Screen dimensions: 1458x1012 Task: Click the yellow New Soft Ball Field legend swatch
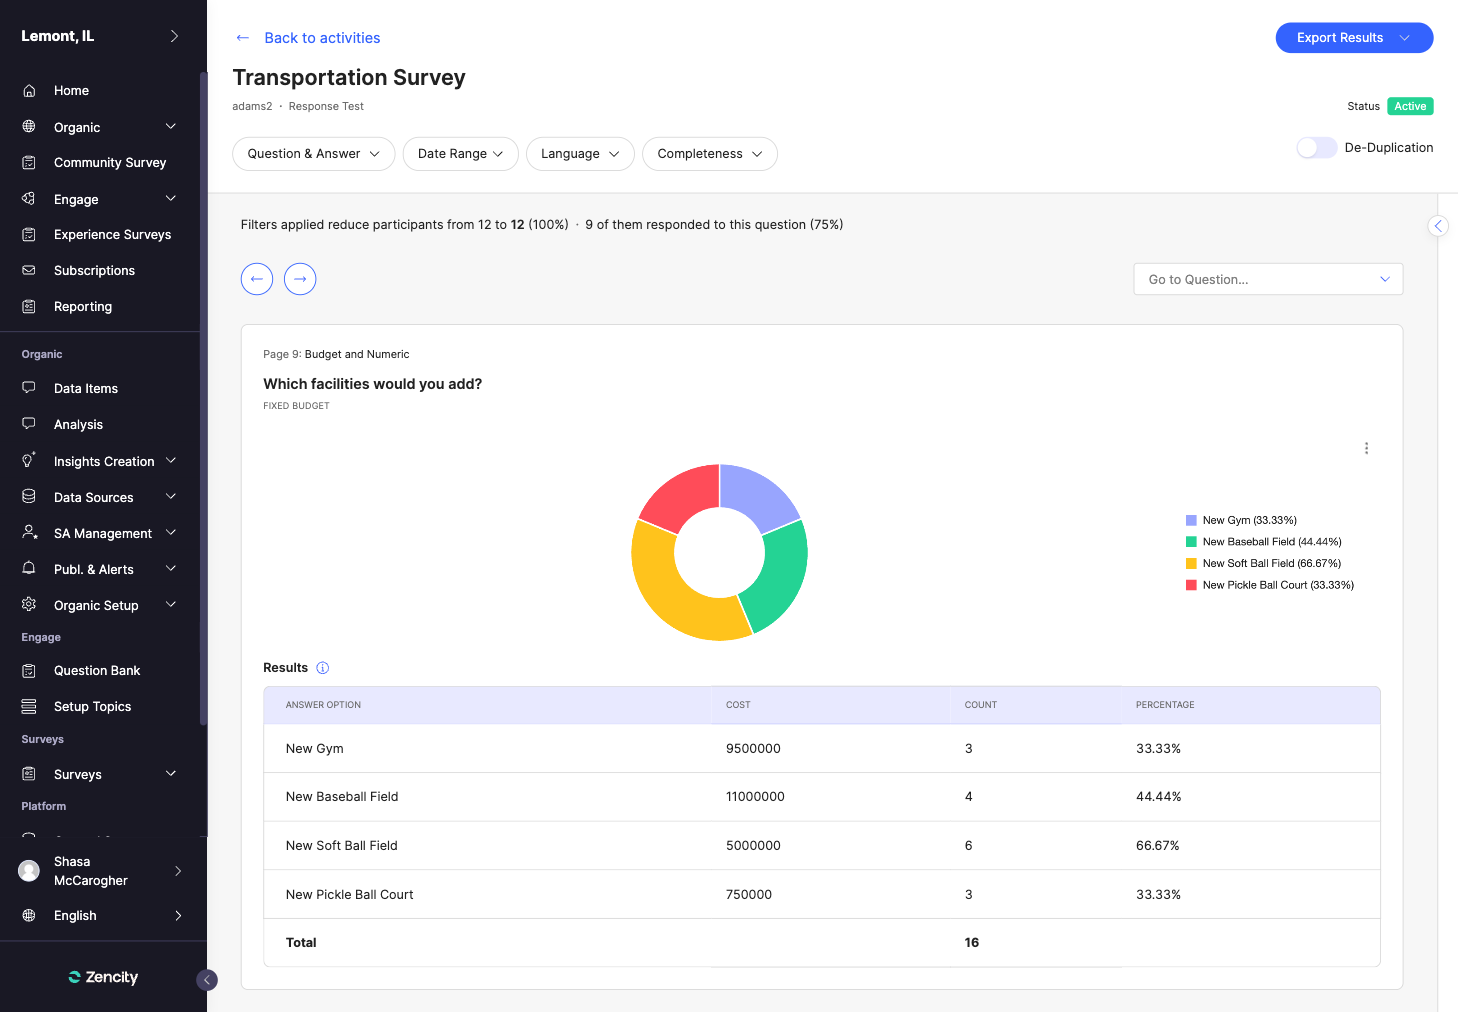click(1191, 564)
